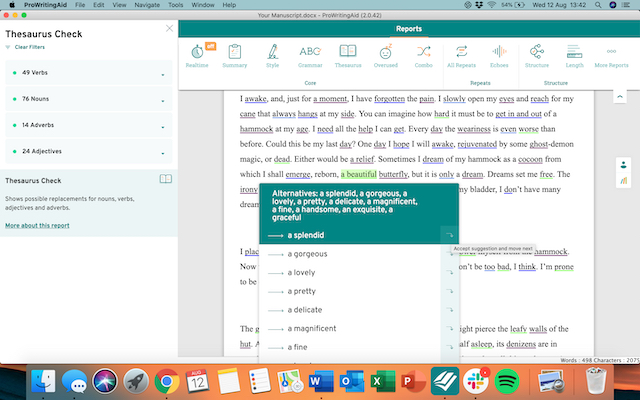Open the Help menu
640x400 pixels.
pos(229,5)
